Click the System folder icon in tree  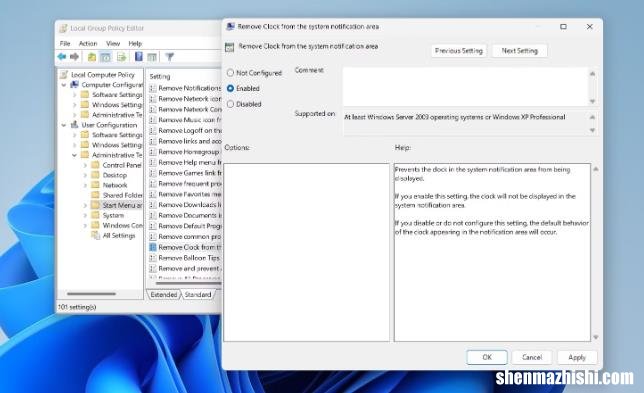(x=95, y=215)
